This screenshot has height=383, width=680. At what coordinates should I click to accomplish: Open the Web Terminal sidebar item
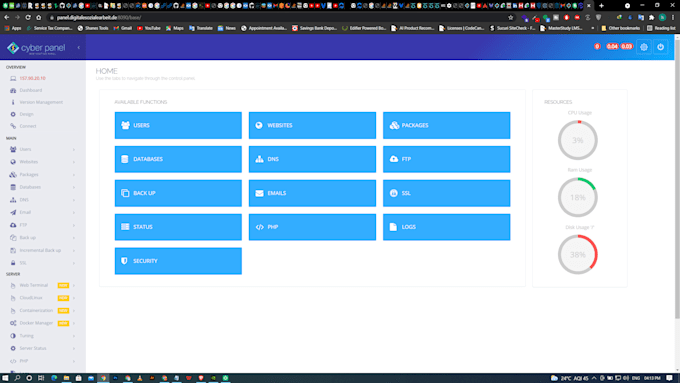tap(42, 285)
